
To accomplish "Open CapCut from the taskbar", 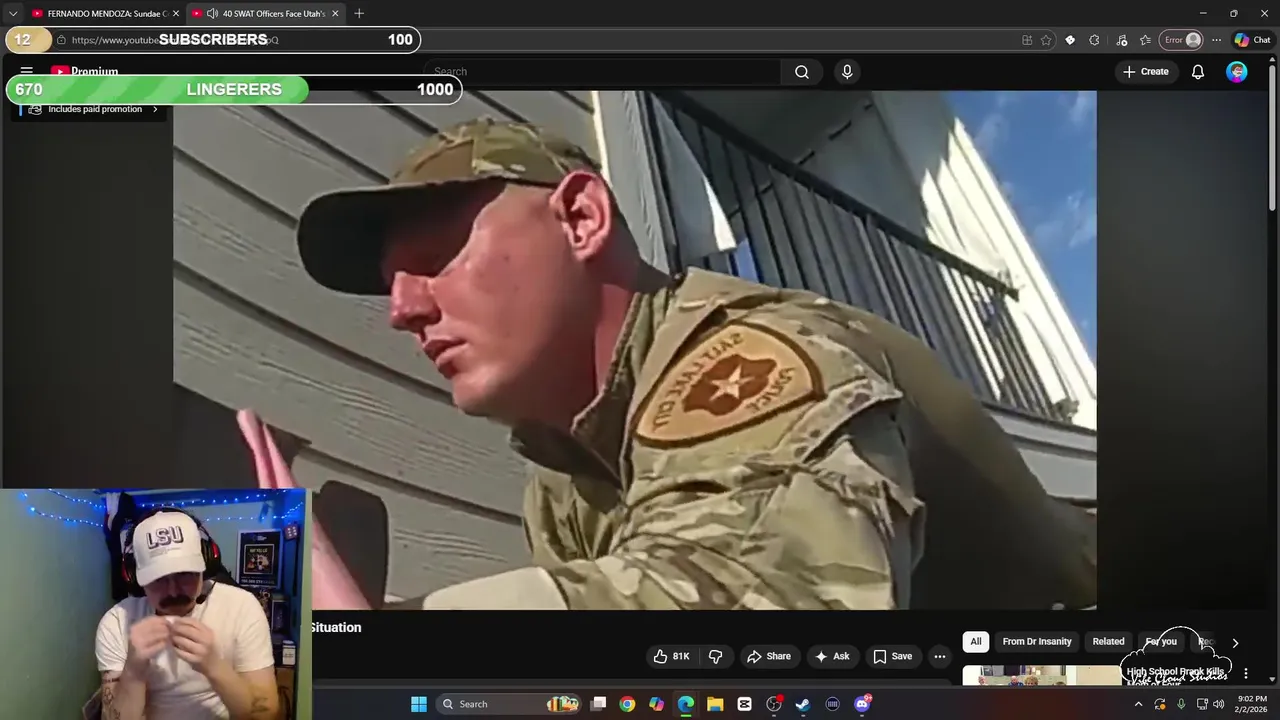I will tap(744, 704).
